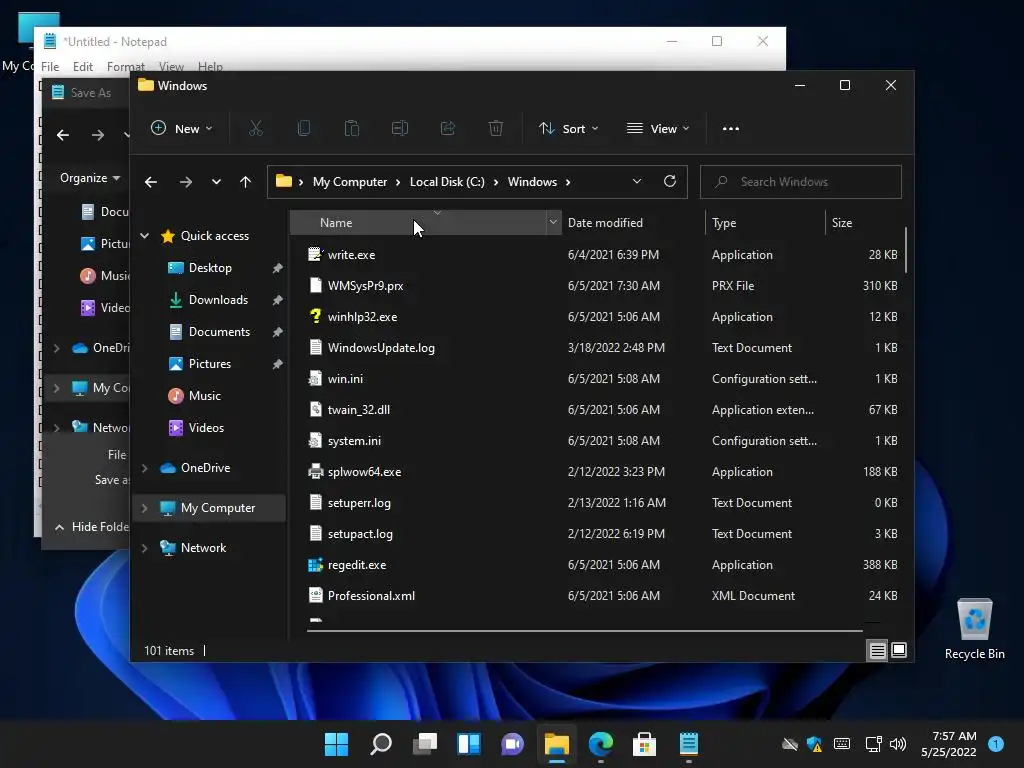This screenshot has height=768, width=1024.
Task: Open the Sort options dropdown
Action: (x=568, y=129)
